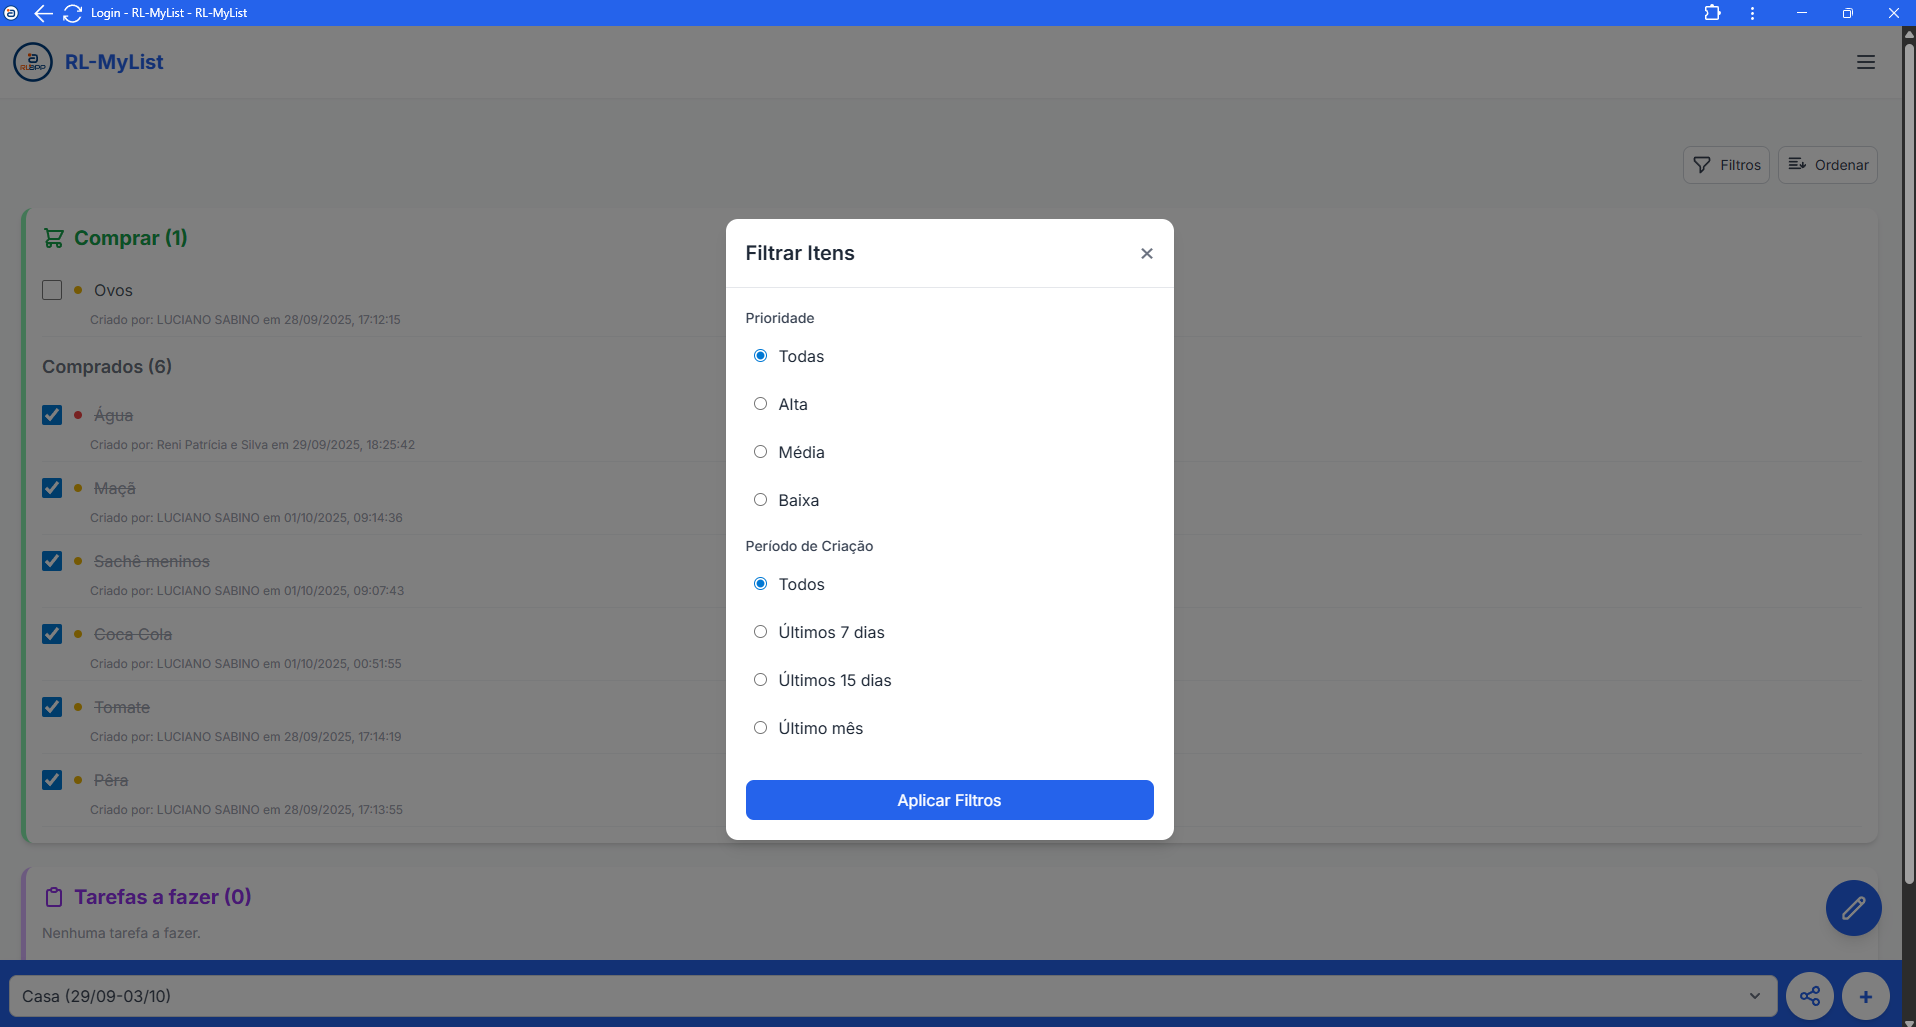Select the Média priority option
1916x1027 pixels.
coord(760,452)
